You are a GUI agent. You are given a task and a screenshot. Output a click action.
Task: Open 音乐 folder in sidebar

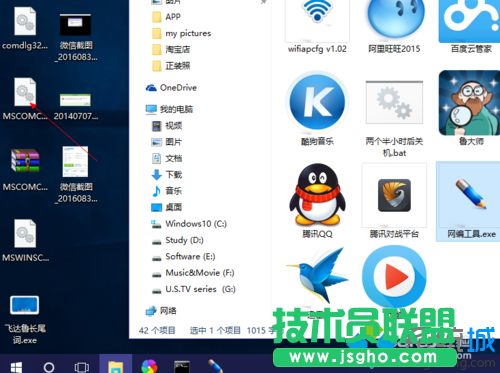point(167,191)
